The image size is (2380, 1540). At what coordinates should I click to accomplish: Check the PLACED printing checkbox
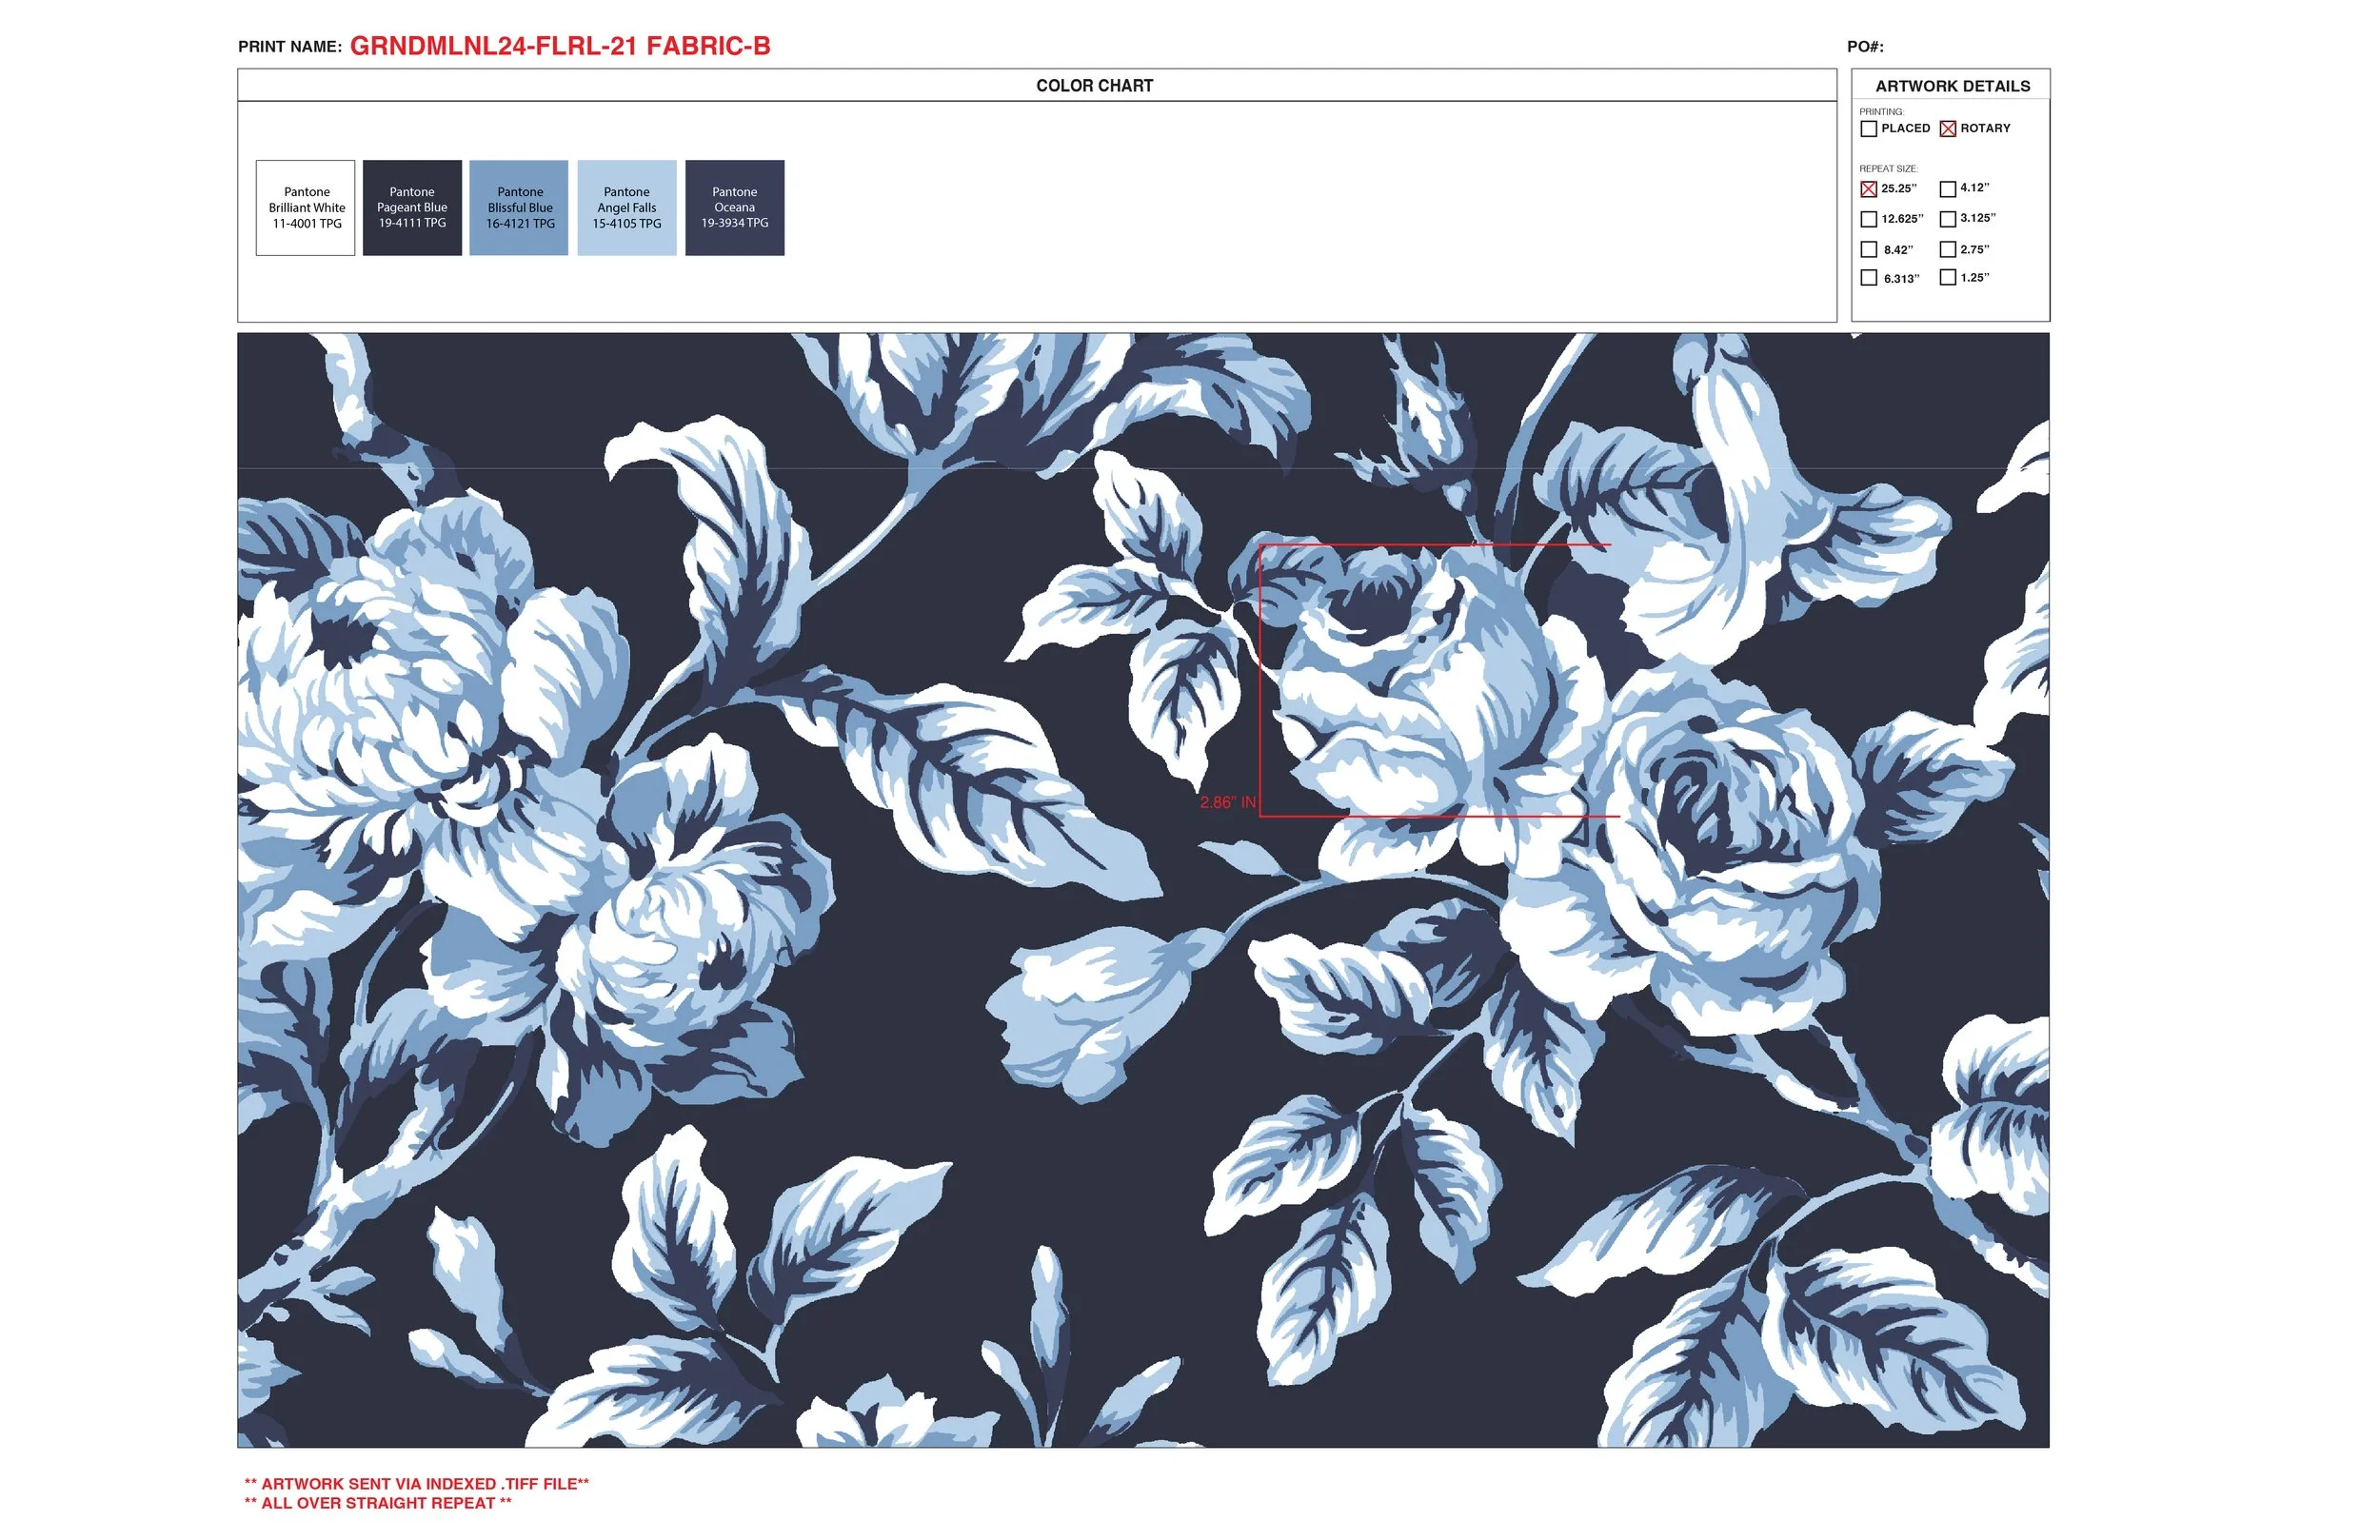point(1869,129)
